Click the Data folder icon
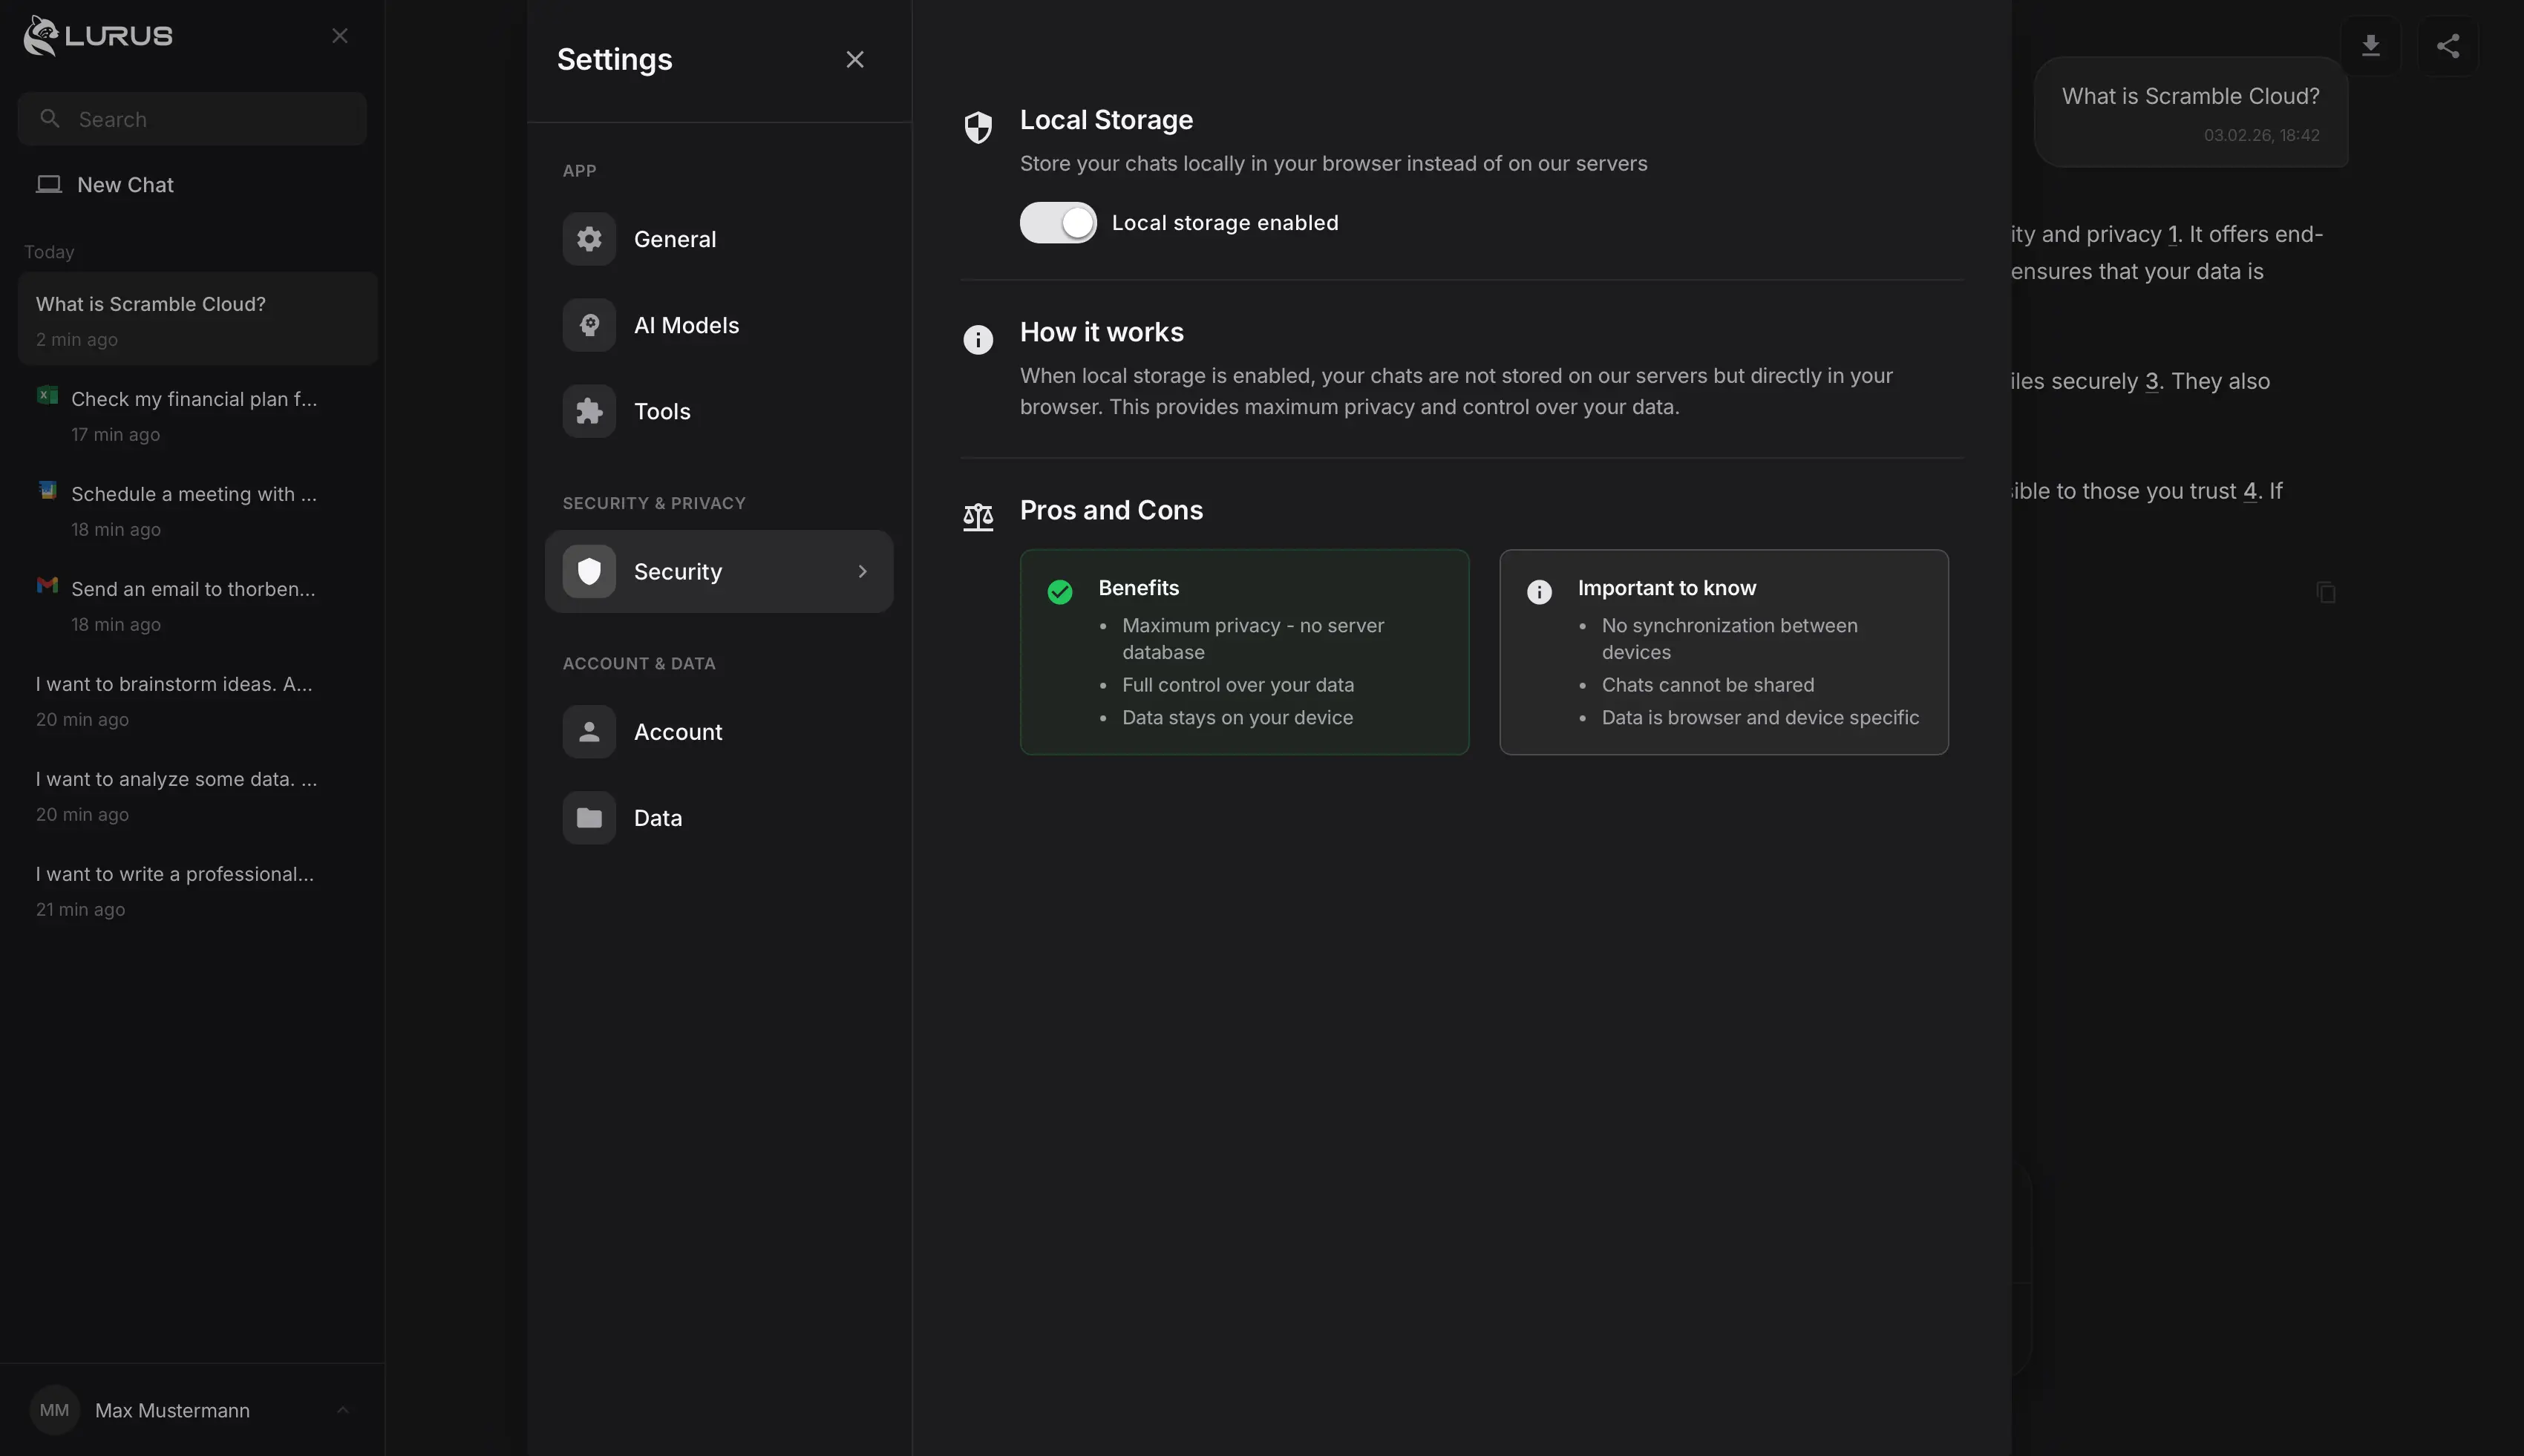This screenshot has width=2524, height=1456. pyautogui.click(x=589, y=817)
